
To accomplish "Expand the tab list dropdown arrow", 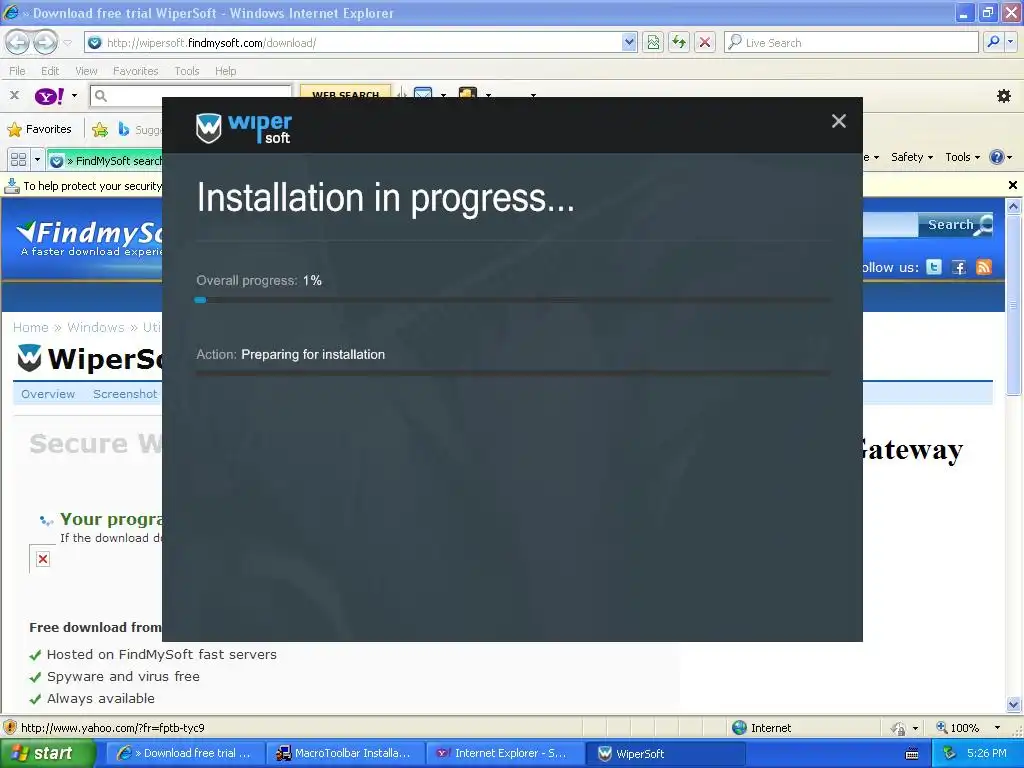I will [37, 159].
